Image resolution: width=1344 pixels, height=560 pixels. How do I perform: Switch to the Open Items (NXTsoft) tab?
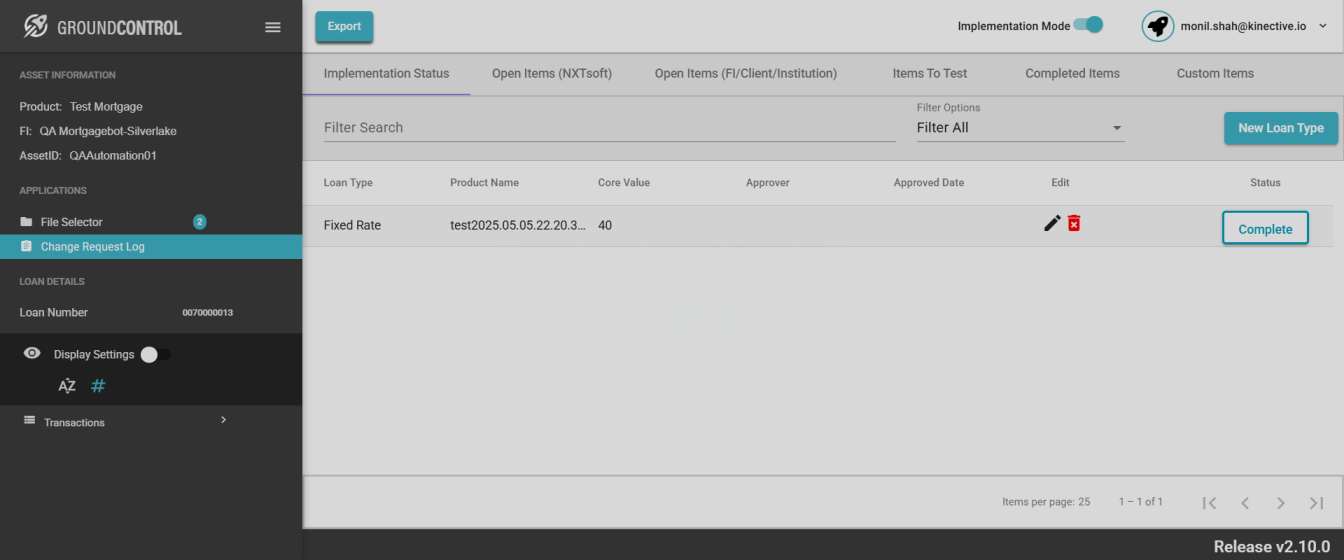[x=552, y=73]
